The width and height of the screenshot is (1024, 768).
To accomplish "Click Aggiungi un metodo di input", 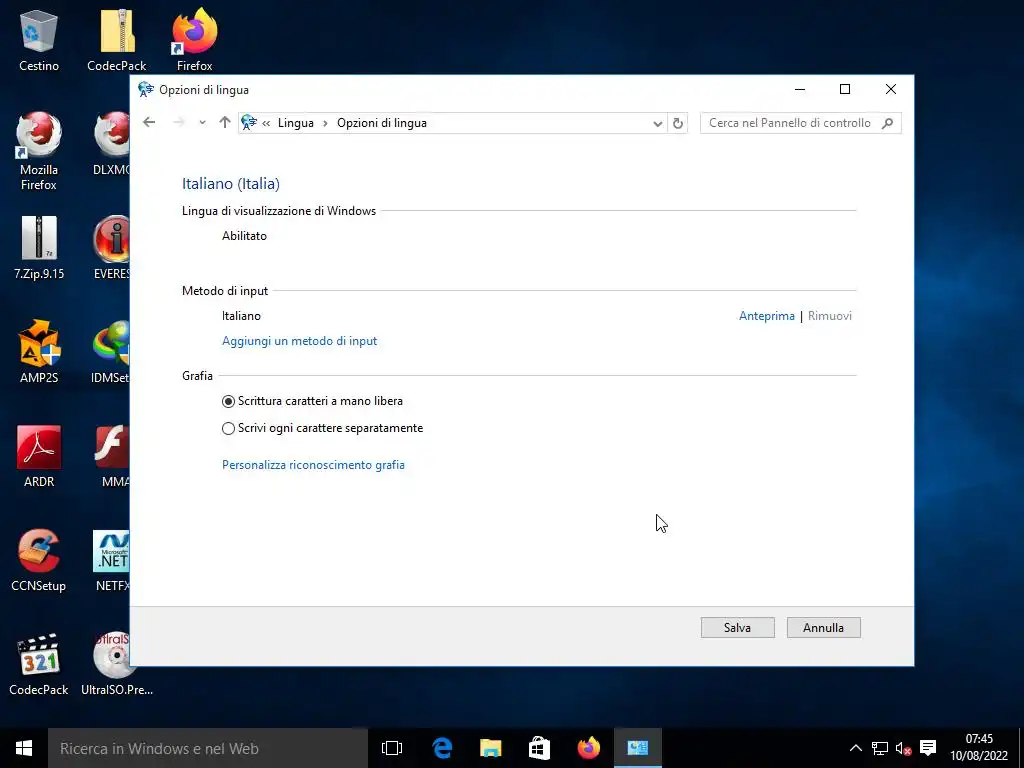I will 300,341.
